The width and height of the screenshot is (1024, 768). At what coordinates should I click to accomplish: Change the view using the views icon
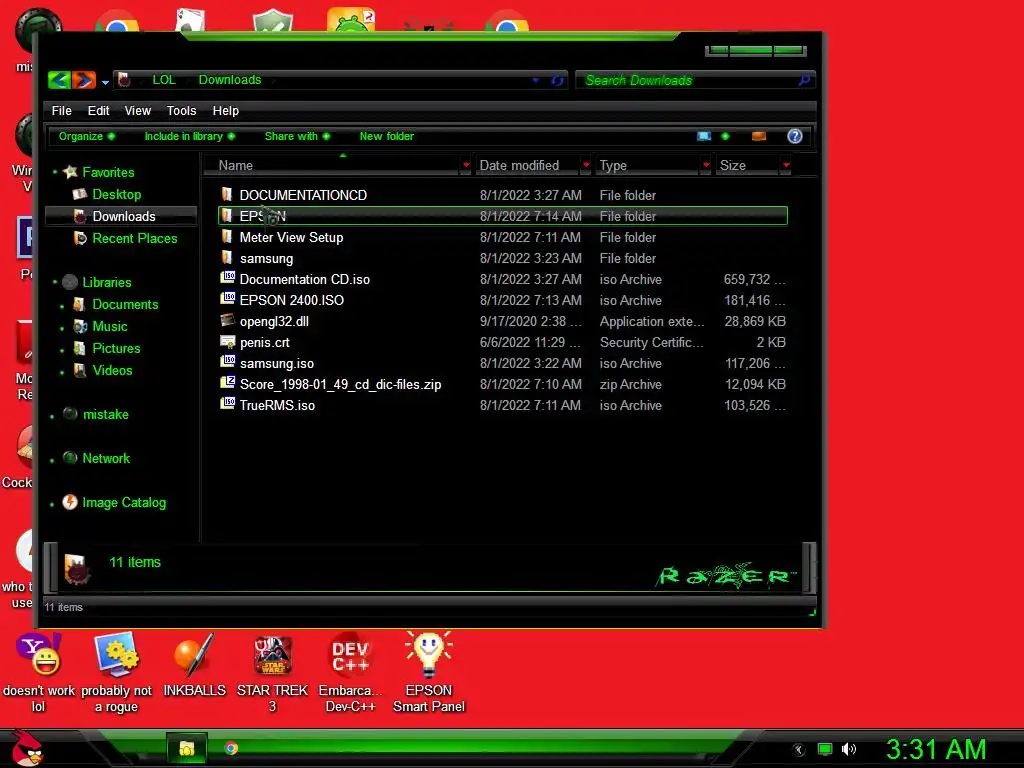tap(704, 136)
